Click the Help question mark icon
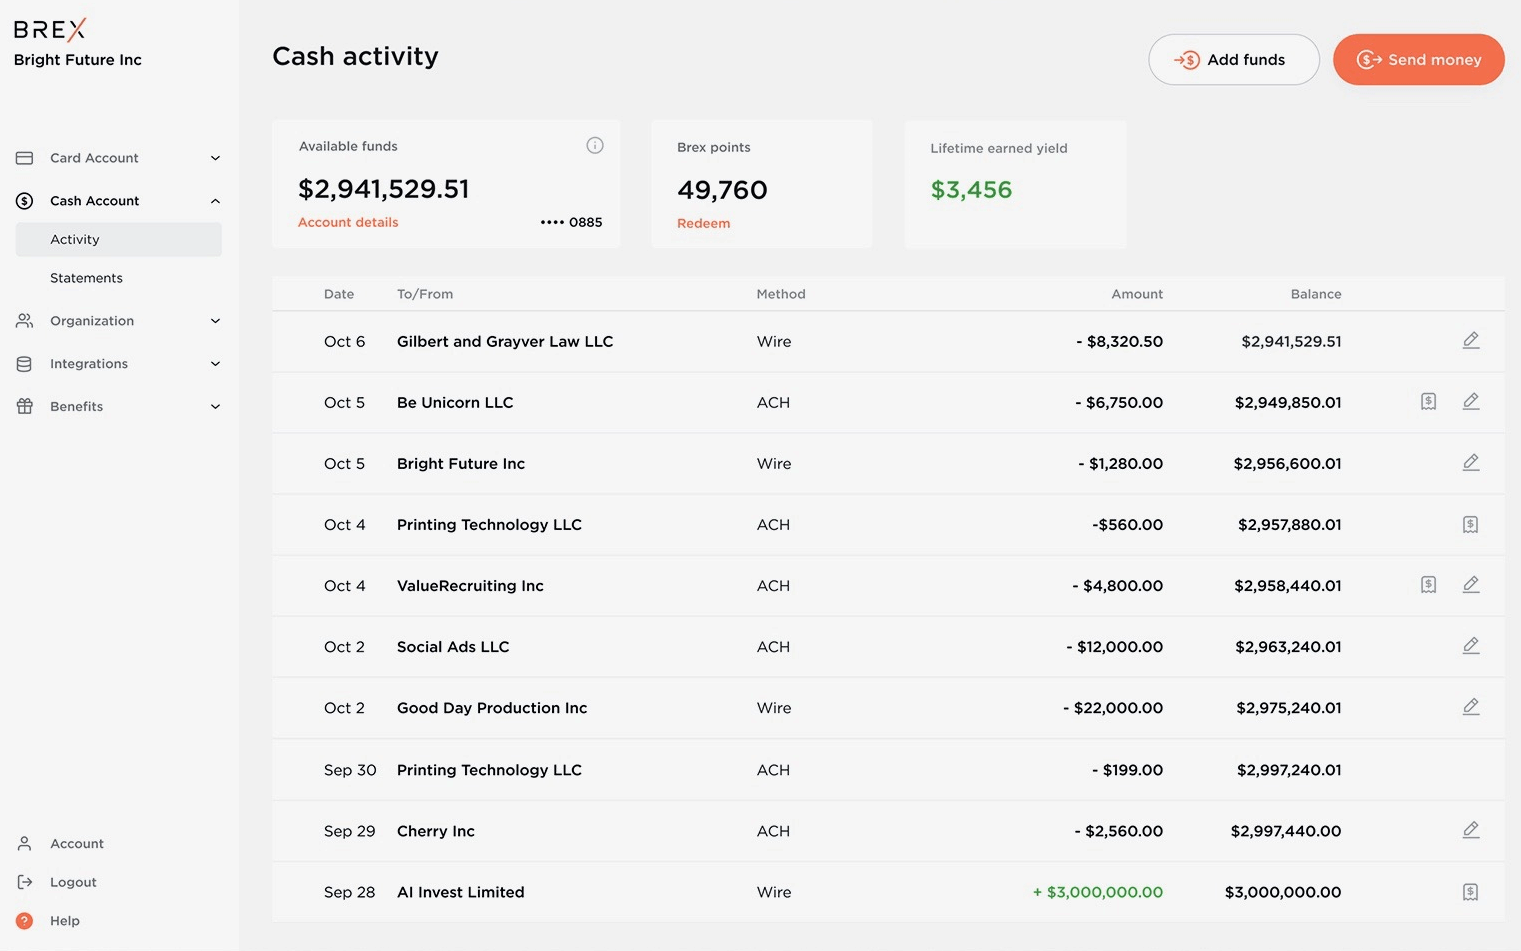Image resolution: width=1521 pixels, height=951 pixels. point(24,920)
